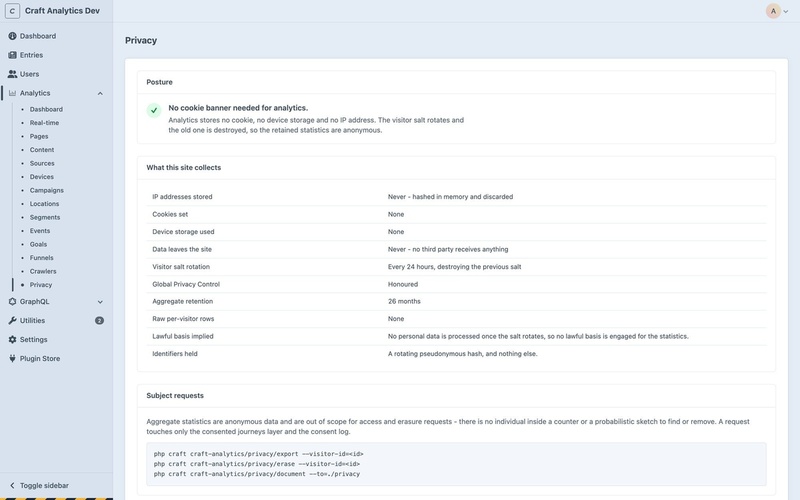
Task: Open Entries in the main navigation
Action: (31, 55)
